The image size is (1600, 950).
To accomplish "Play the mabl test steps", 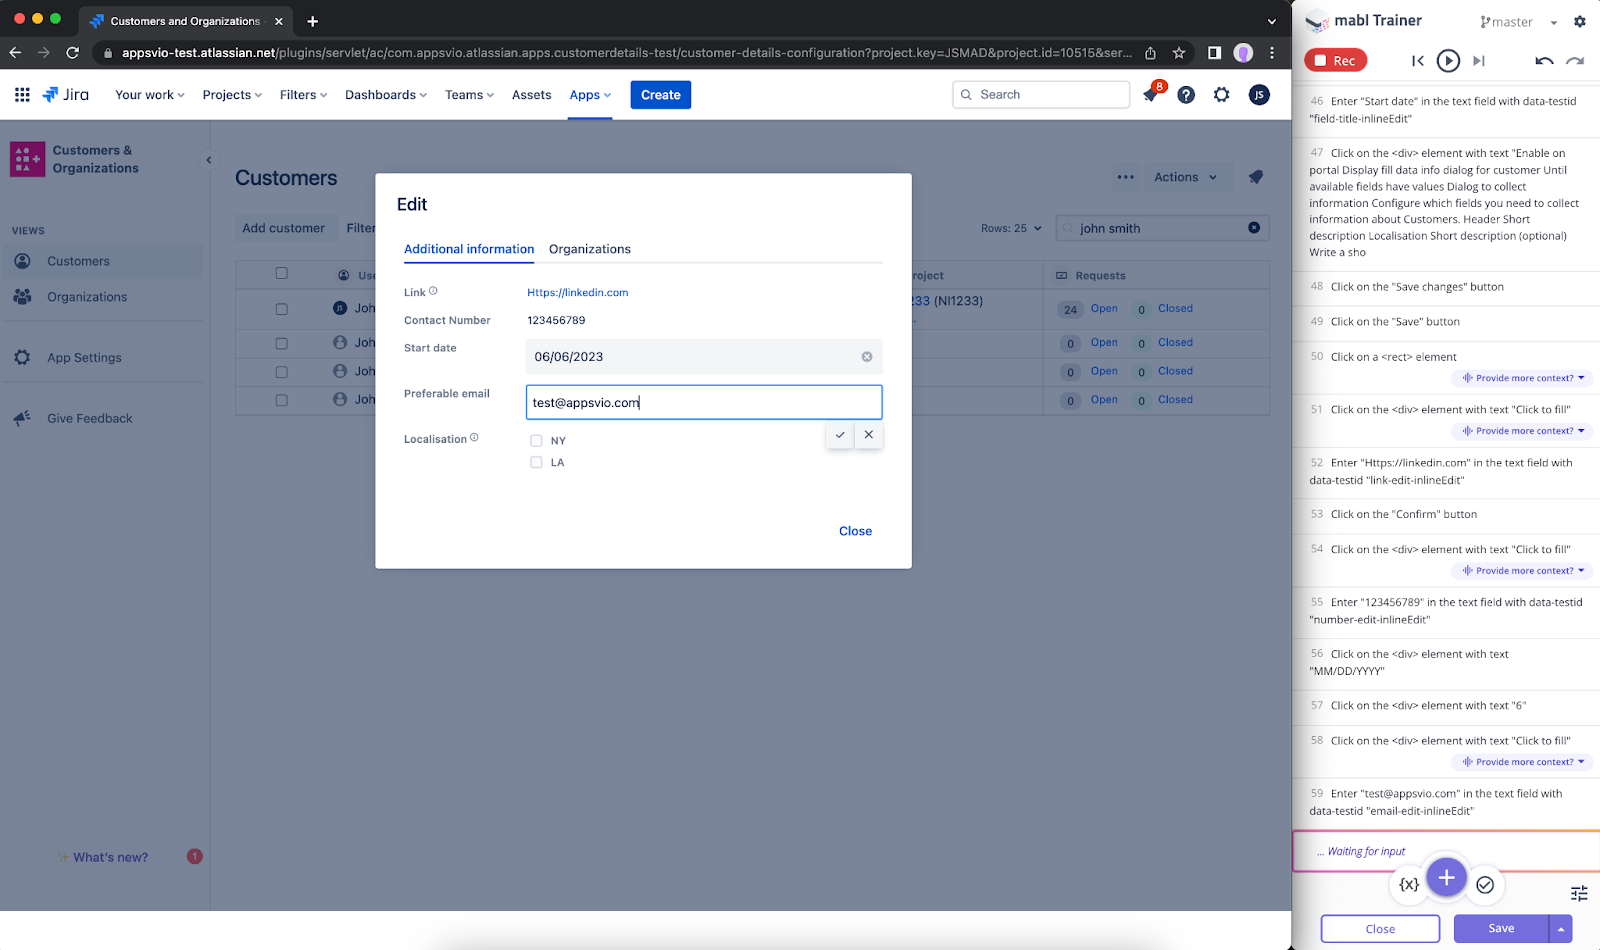I will click(1448, 61).
